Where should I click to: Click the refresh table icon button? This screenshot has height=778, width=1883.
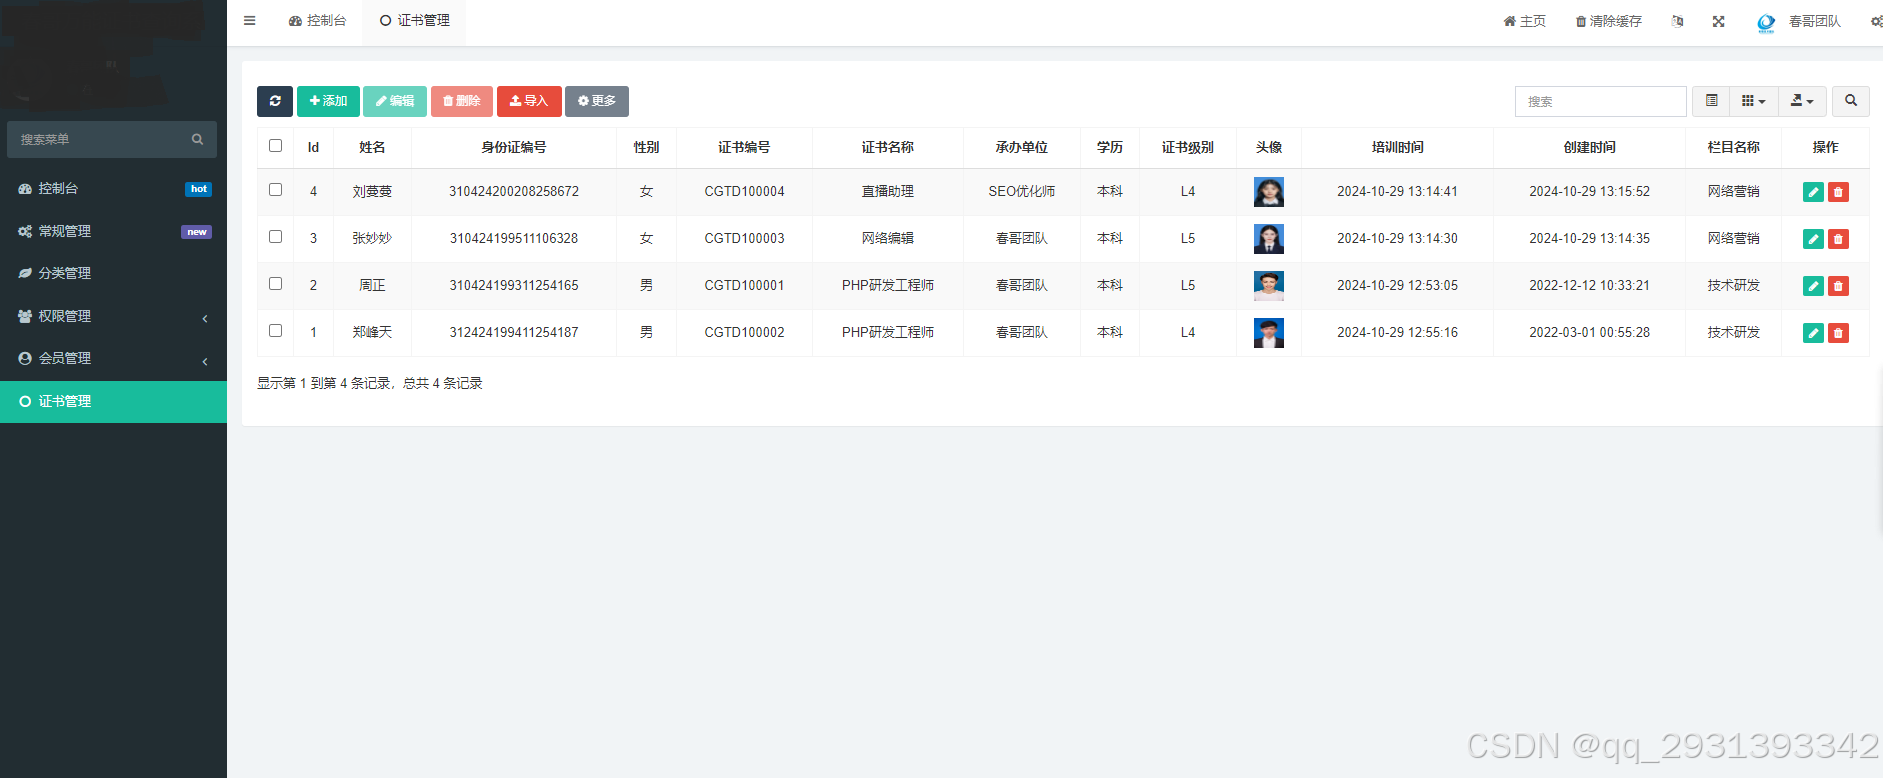click(275, 101)
